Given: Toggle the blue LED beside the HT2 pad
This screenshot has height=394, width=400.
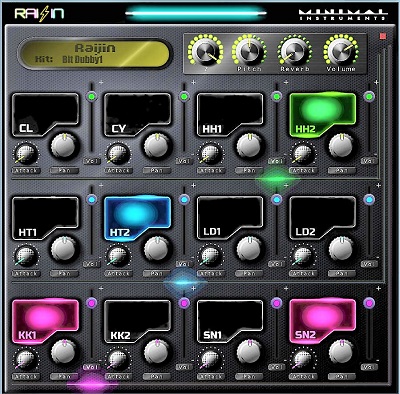Looking at the screenshot, I should click(x=184, y=200).
